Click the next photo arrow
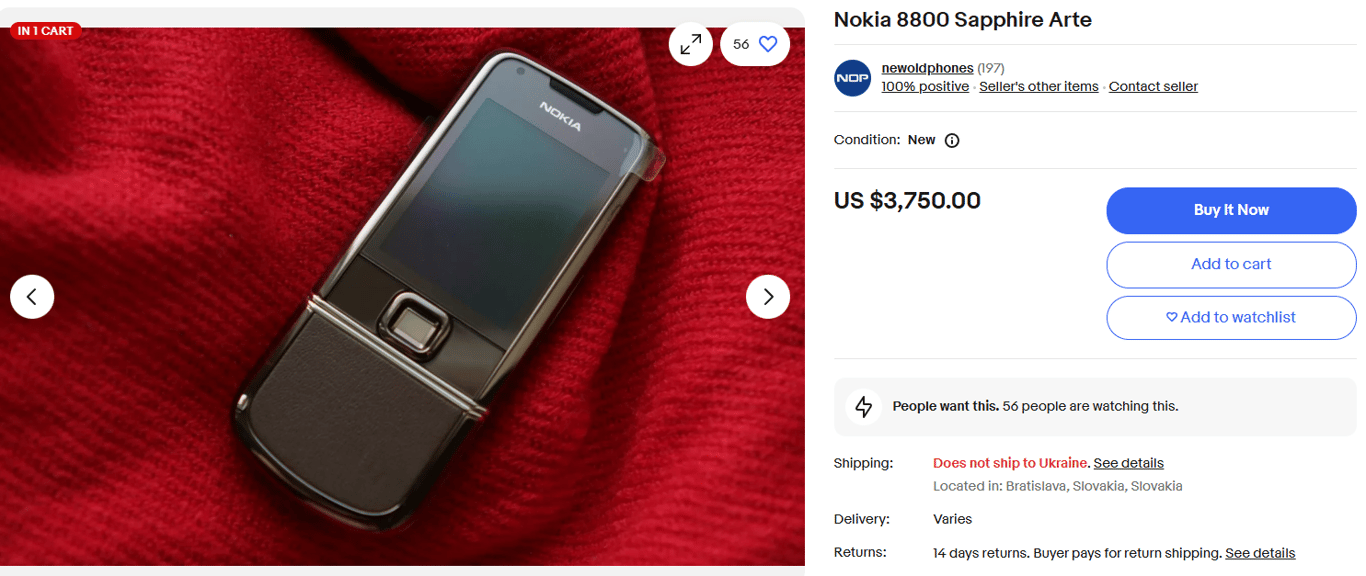1366x576 pixels. coord(768,296)
